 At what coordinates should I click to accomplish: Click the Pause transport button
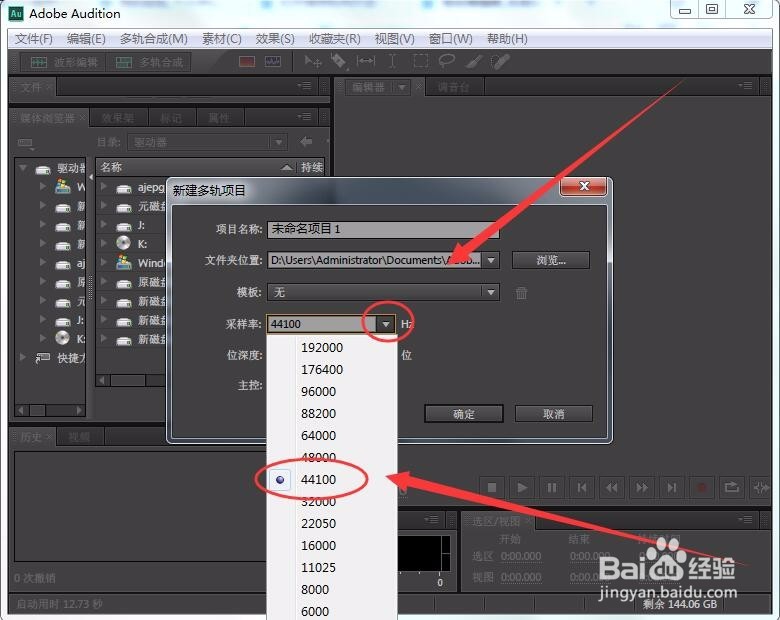tap(552, 487)
